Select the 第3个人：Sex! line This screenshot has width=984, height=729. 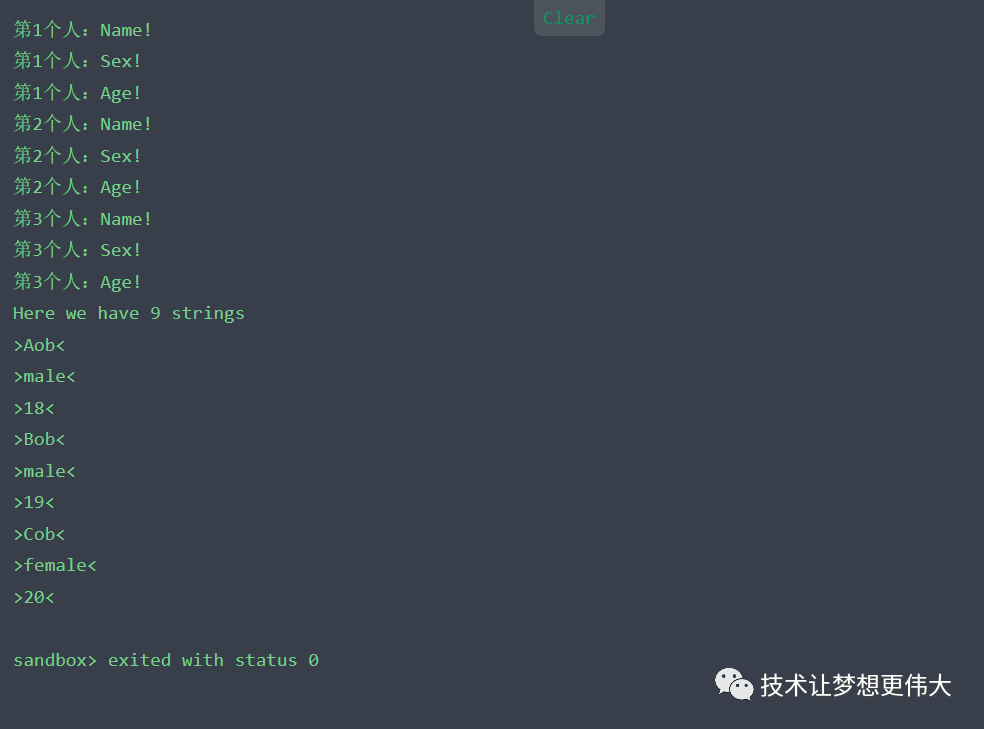78,250
